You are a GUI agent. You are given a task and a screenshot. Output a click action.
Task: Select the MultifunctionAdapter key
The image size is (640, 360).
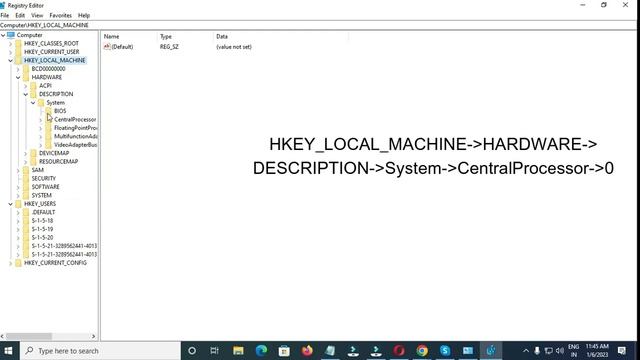pyautogui.click(x=76, y=136)
